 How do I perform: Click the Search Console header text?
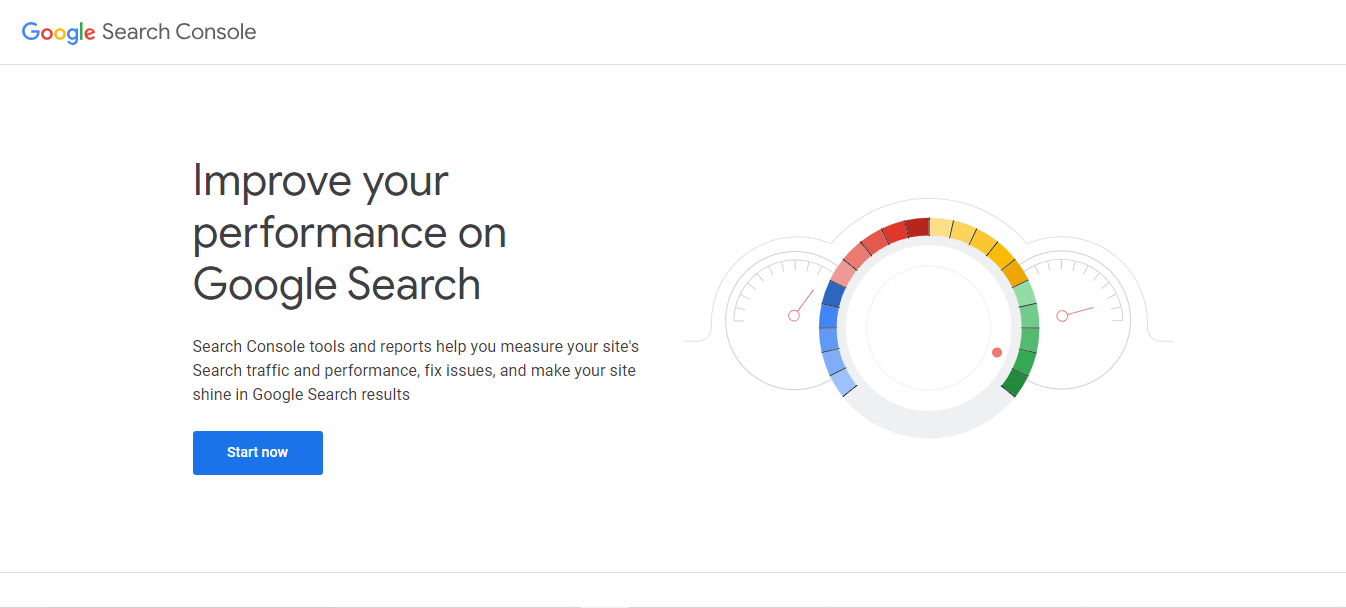(179, 32)
